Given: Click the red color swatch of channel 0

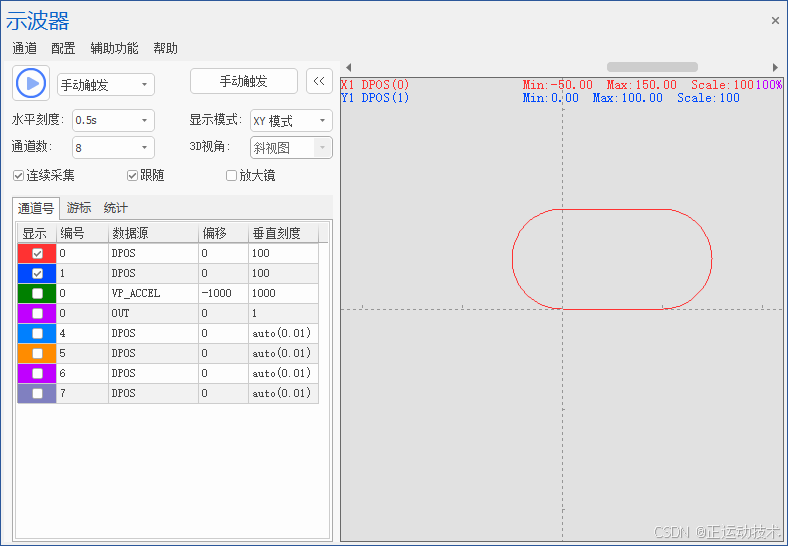Looking at the screenshot, I should pos(37,253).
